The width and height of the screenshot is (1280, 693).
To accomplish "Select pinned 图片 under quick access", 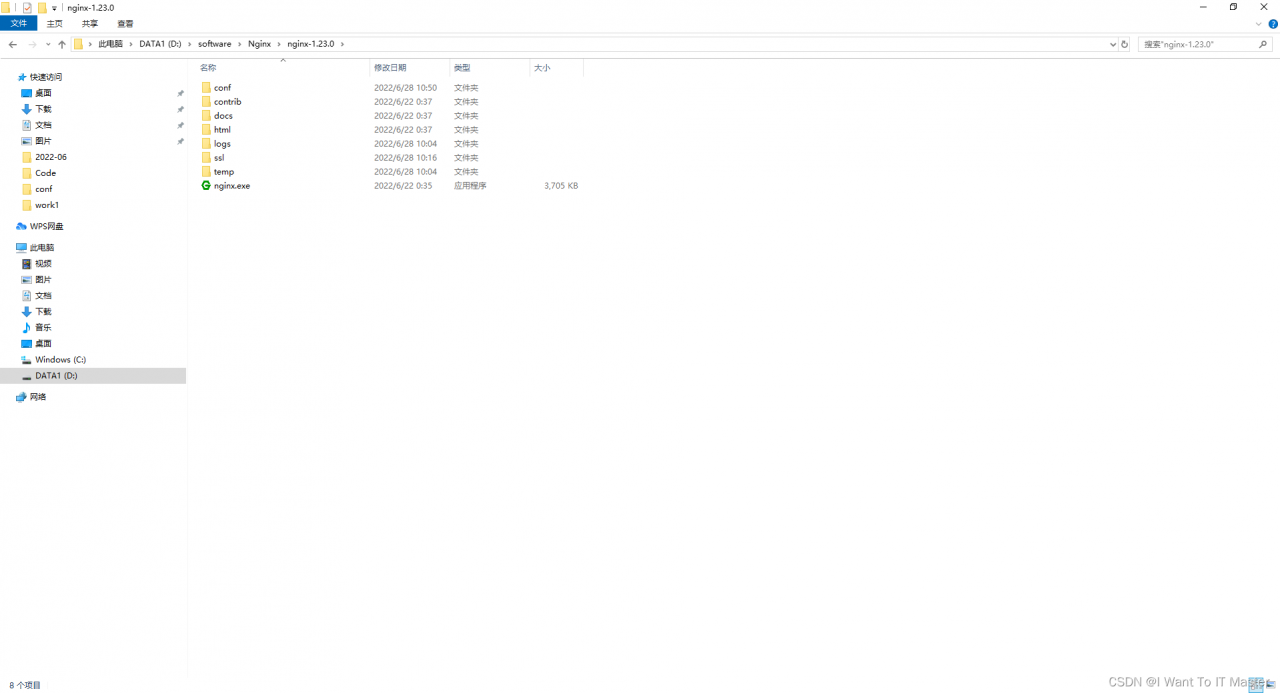I will pyautogui.click(x=43, y=141).
